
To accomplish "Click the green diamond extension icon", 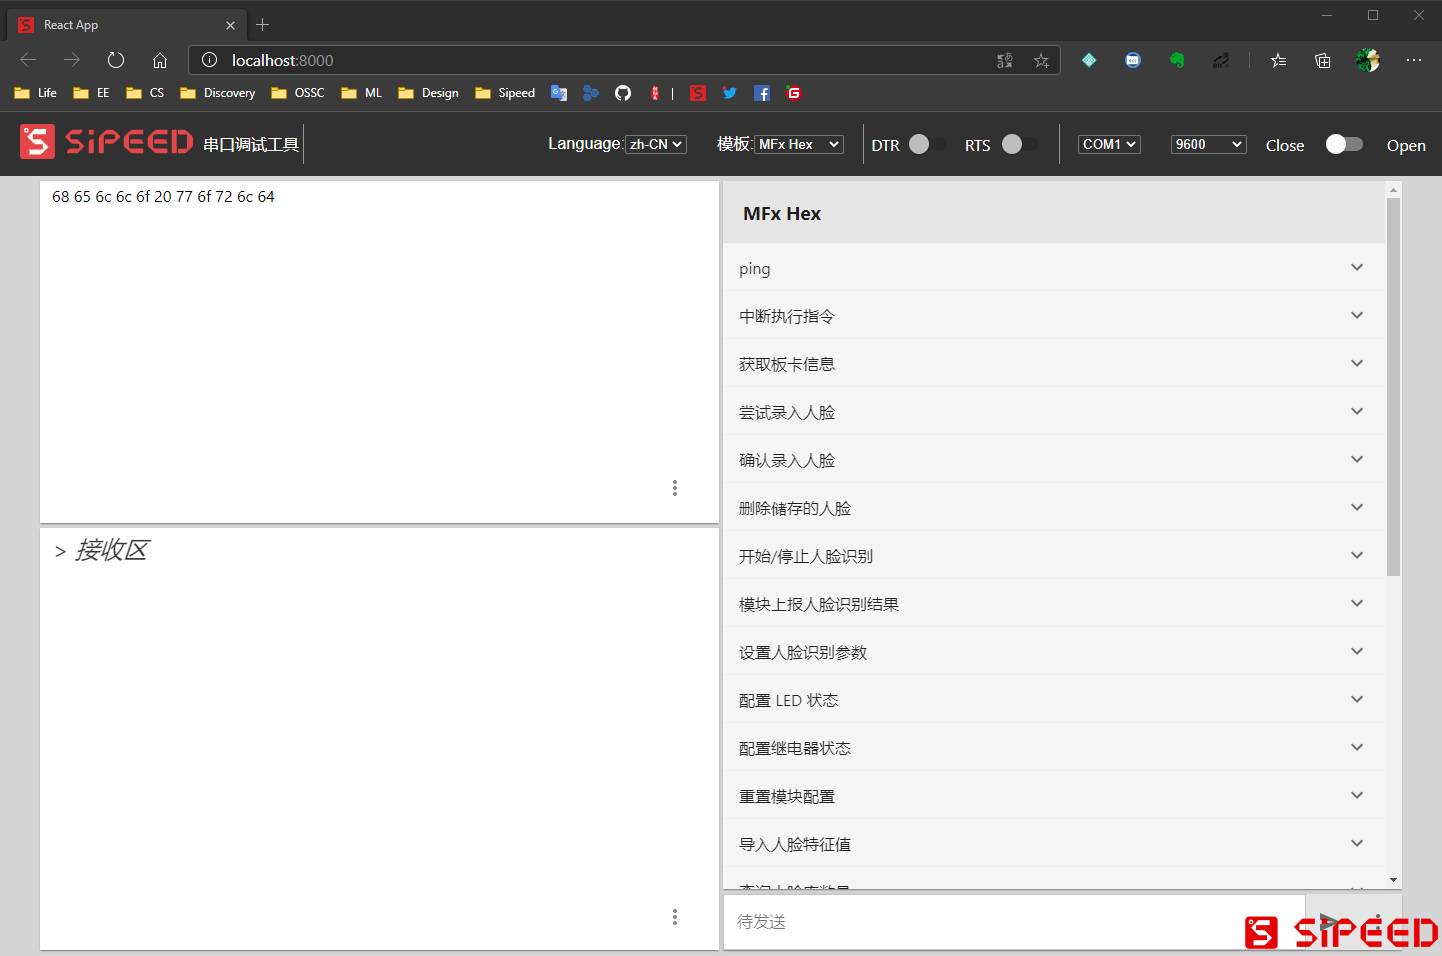I will click(1089, 60).
